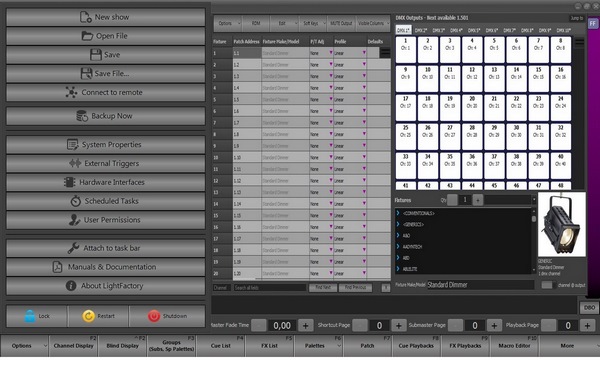Click the blue Lock padlock icon
The width and height of the screenshot is (600, 377).
(30, 316)
